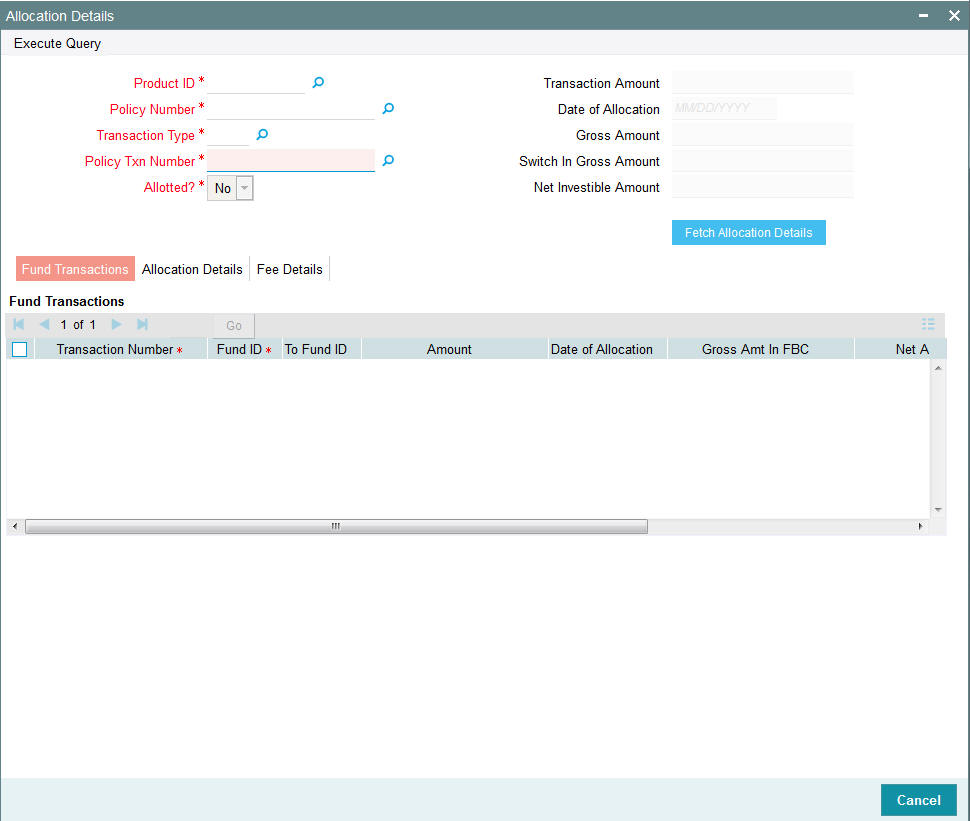Click Execute Query menu item

[x=58, y=43]
